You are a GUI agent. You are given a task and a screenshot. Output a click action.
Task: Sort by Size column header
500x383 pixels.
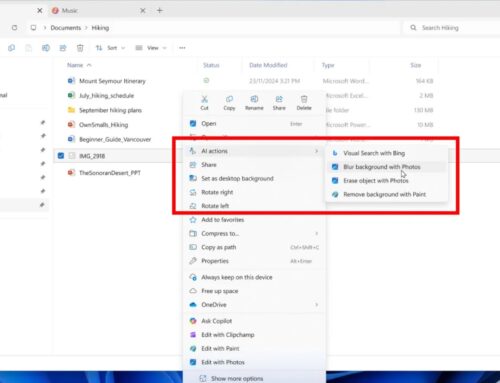(415, 65)
